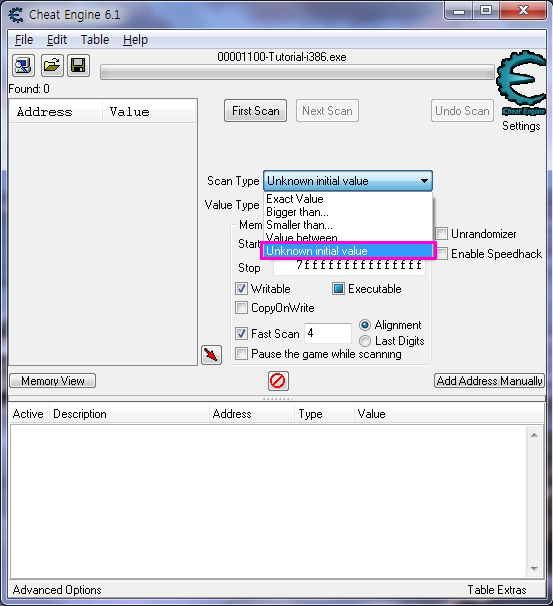Viewport: 553px width, 606px height.
Task: Click the red arrow add-to-list icon
Action: click(211, 354)
